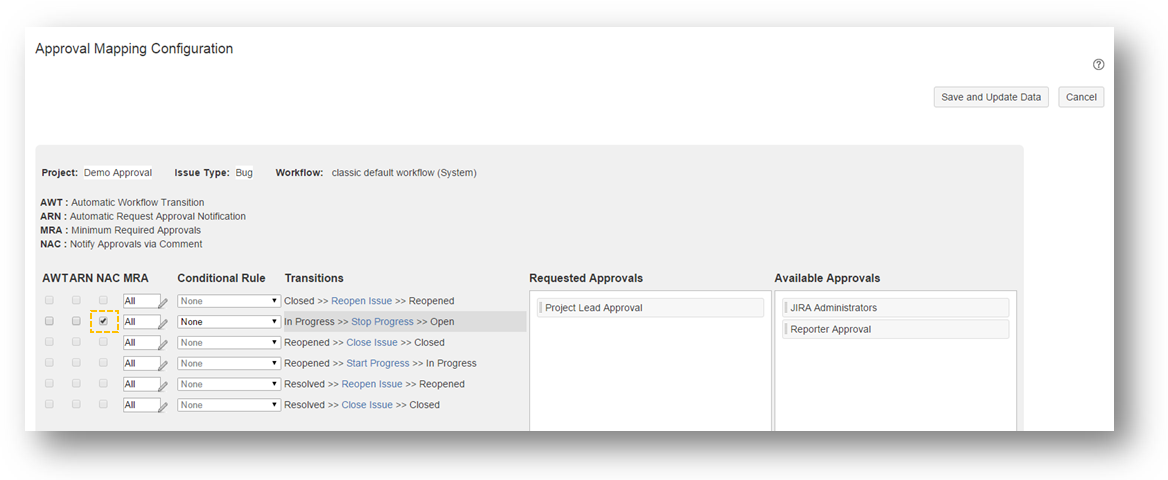Screen dimensions: 1168x480
Task: Click MRA pencil icon for Reopened-Close Issue row
Action: [x=163, y=344]
